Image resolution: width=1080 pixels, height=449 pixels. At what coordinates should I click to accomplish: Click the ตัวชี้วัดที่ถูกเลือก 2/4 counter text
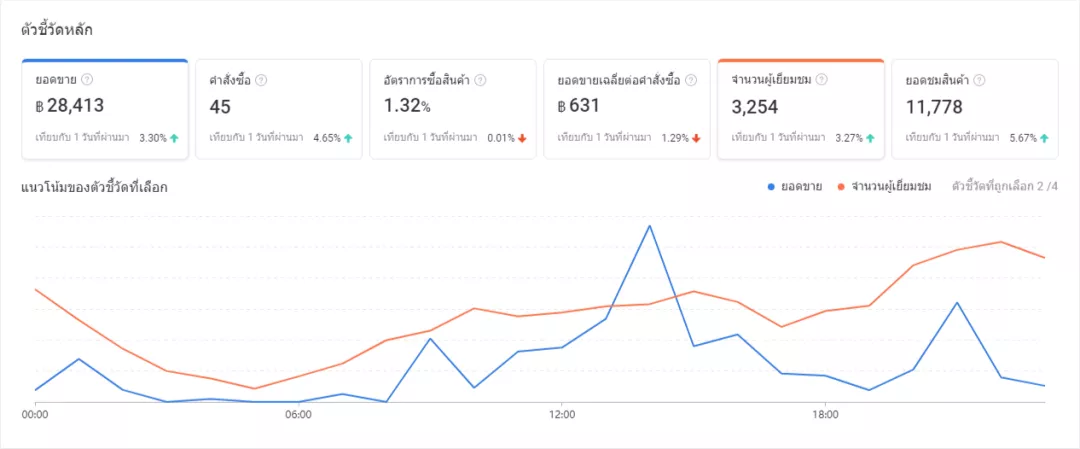tap(1004, 187)
